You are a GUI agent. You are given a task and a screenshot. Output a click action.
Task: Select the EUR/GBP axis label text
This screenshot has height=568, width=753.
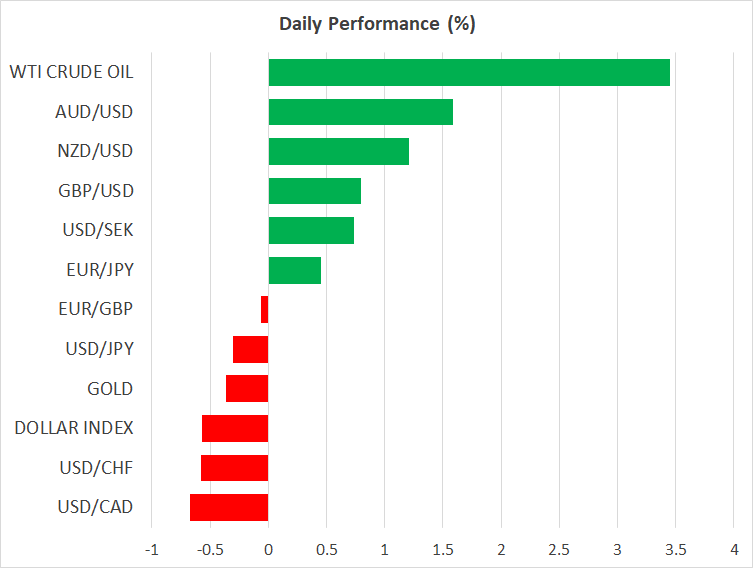tap(96, 309)
